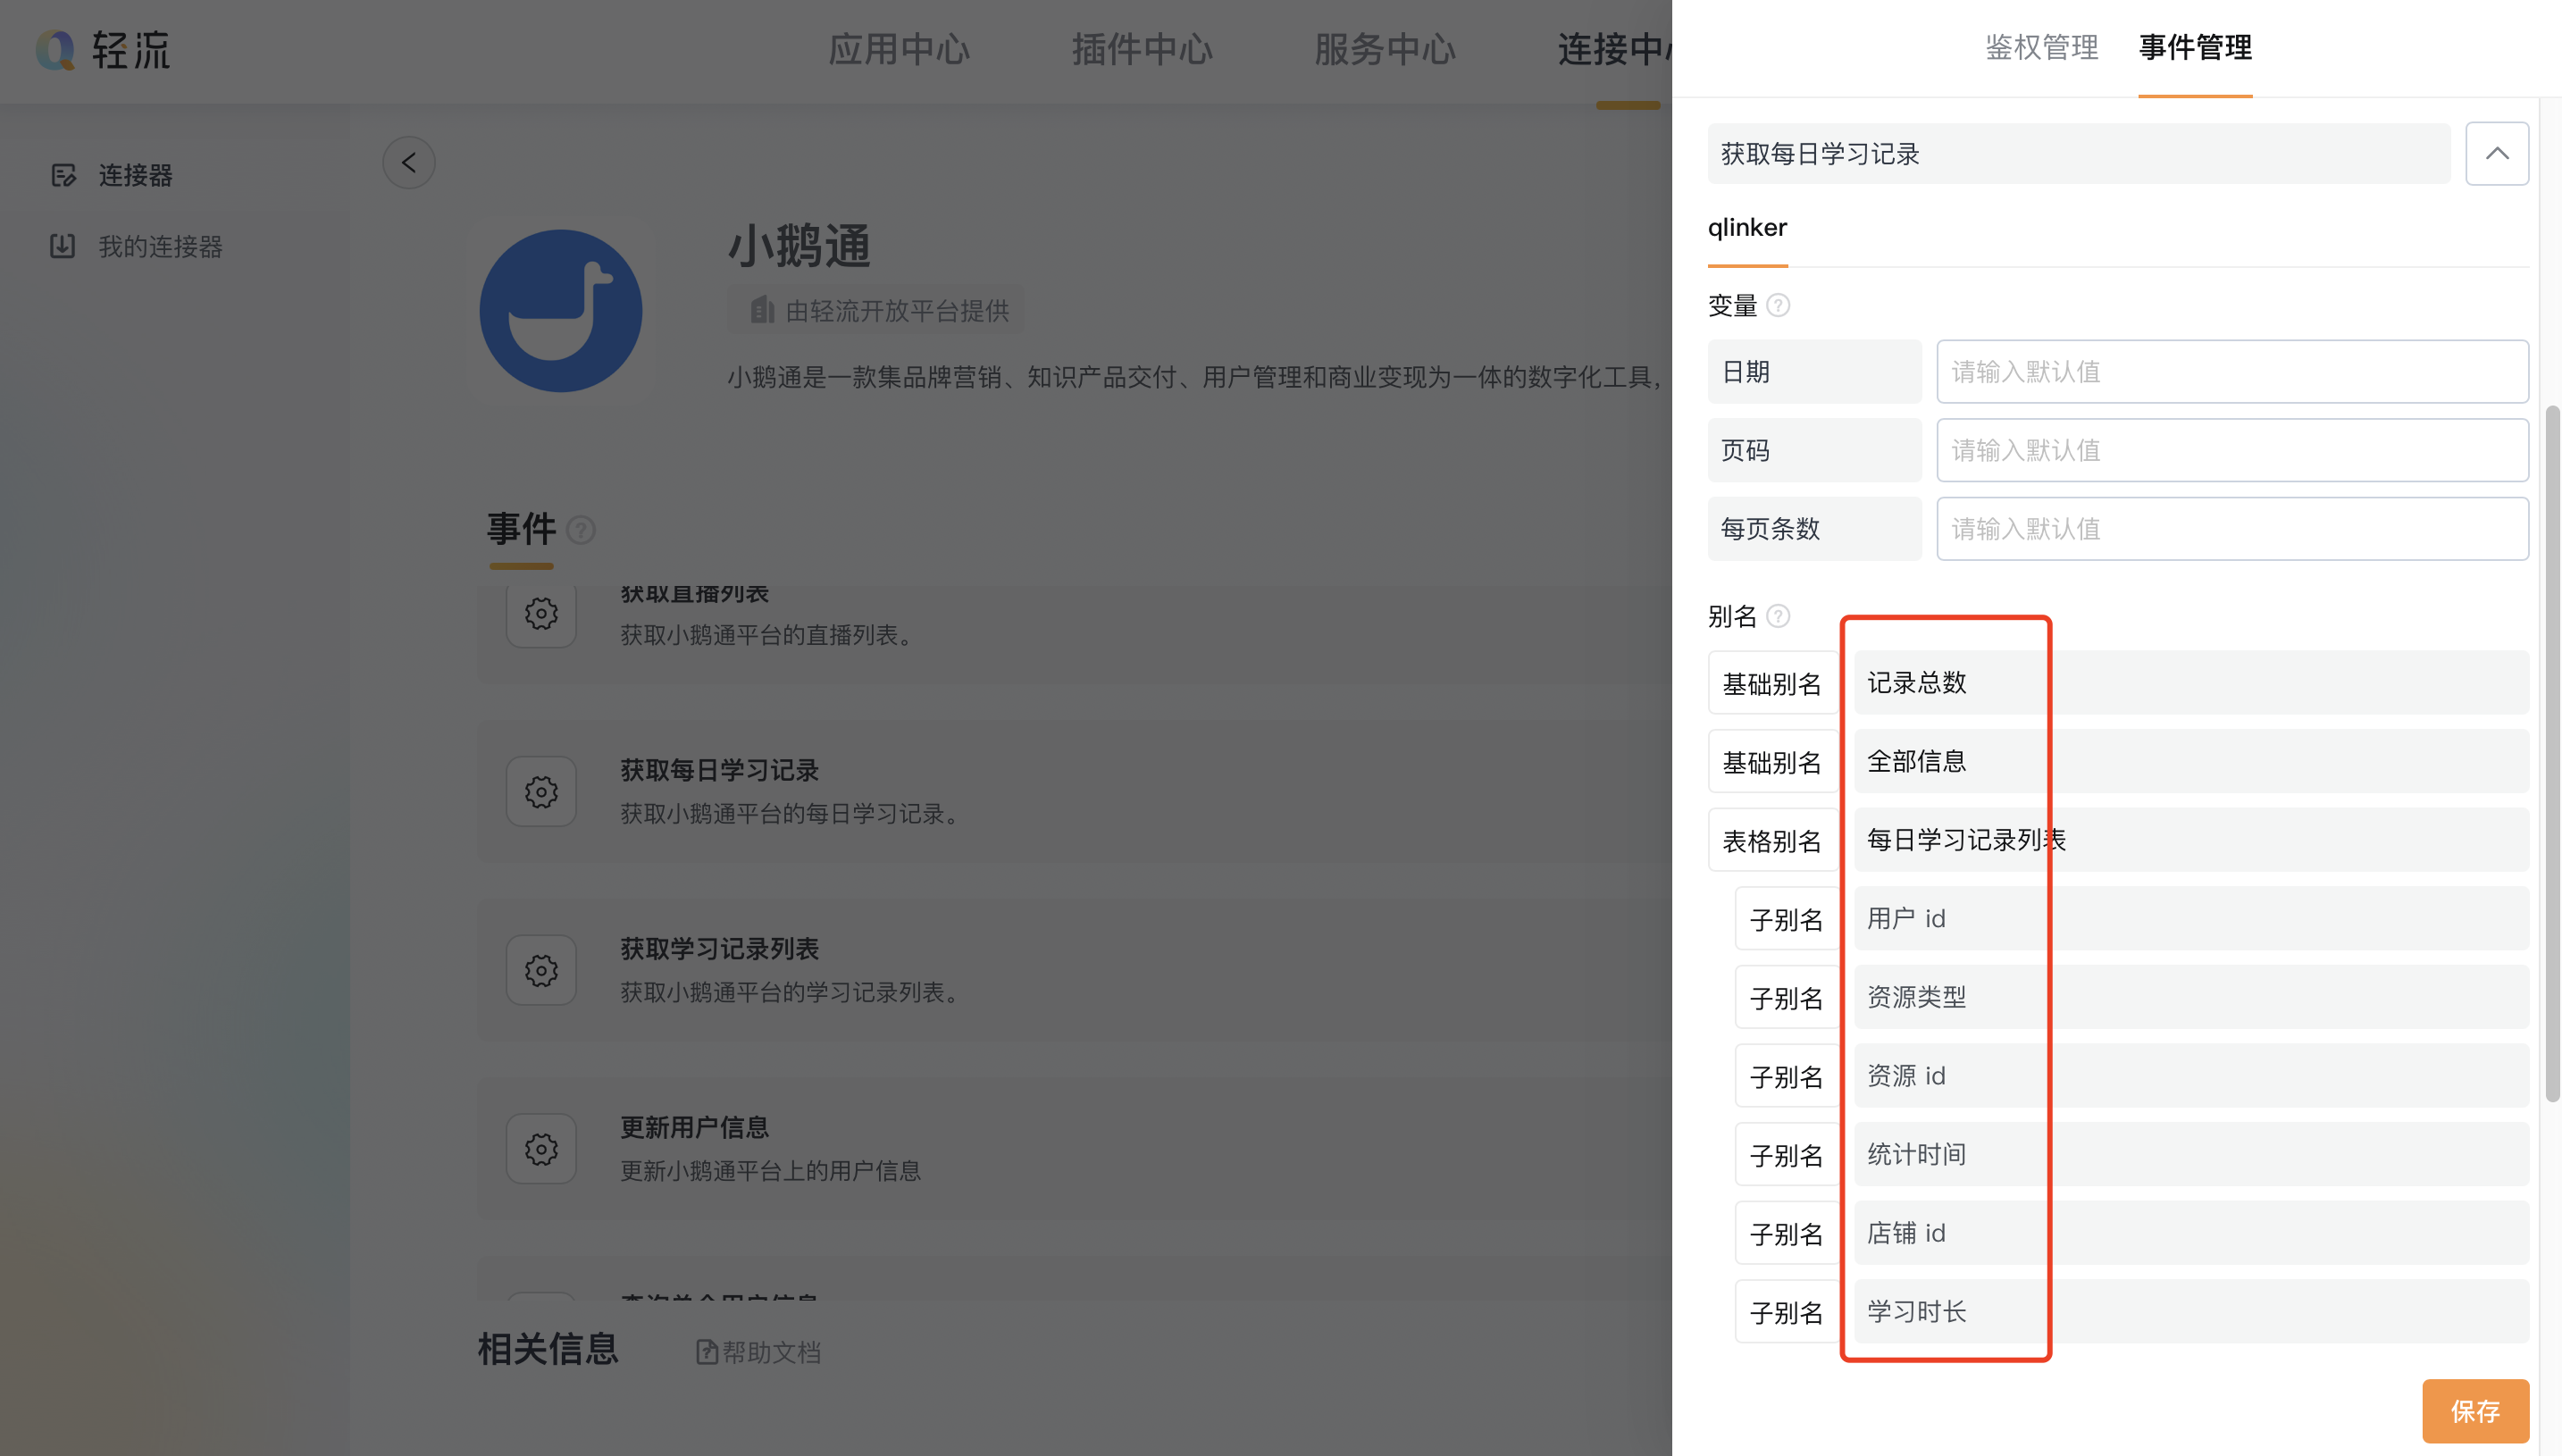Click the 用户 id sub-alias field
Viewport: 2562px width, 1456px height.
[2191, 918]
